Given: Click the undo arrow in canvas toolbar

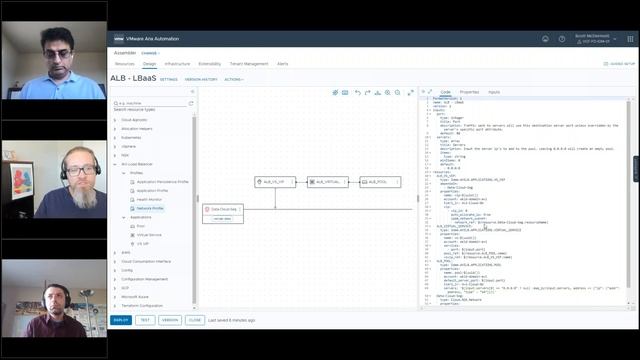Looking at the screenshot, I should coord(358,93).
